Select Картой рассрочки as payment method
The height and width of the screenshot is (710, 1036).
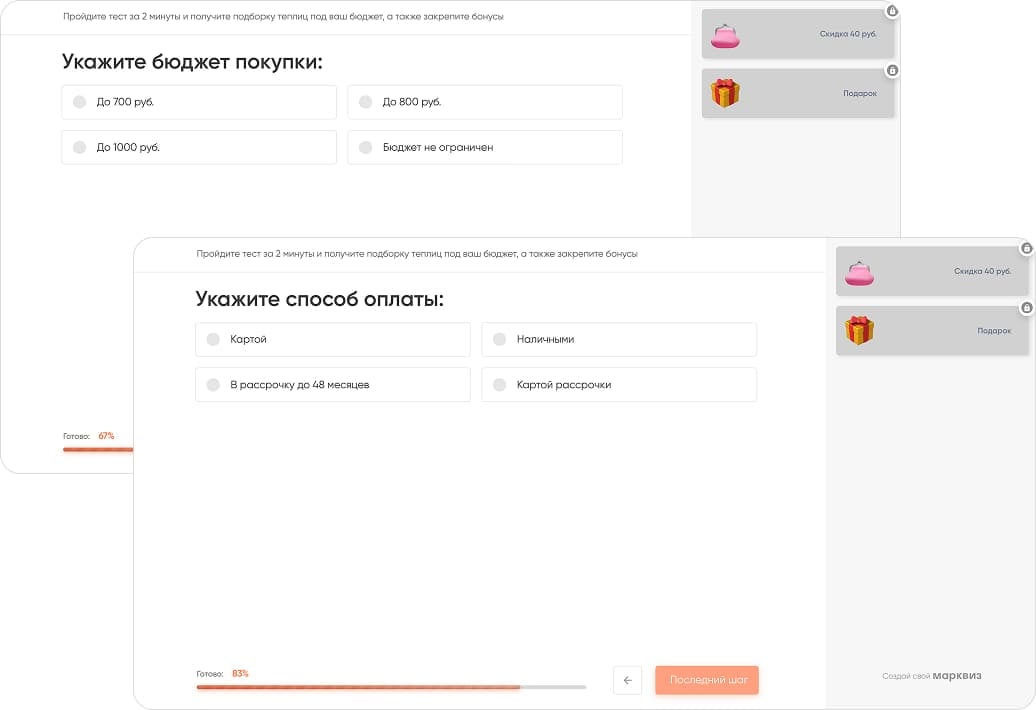619,384
